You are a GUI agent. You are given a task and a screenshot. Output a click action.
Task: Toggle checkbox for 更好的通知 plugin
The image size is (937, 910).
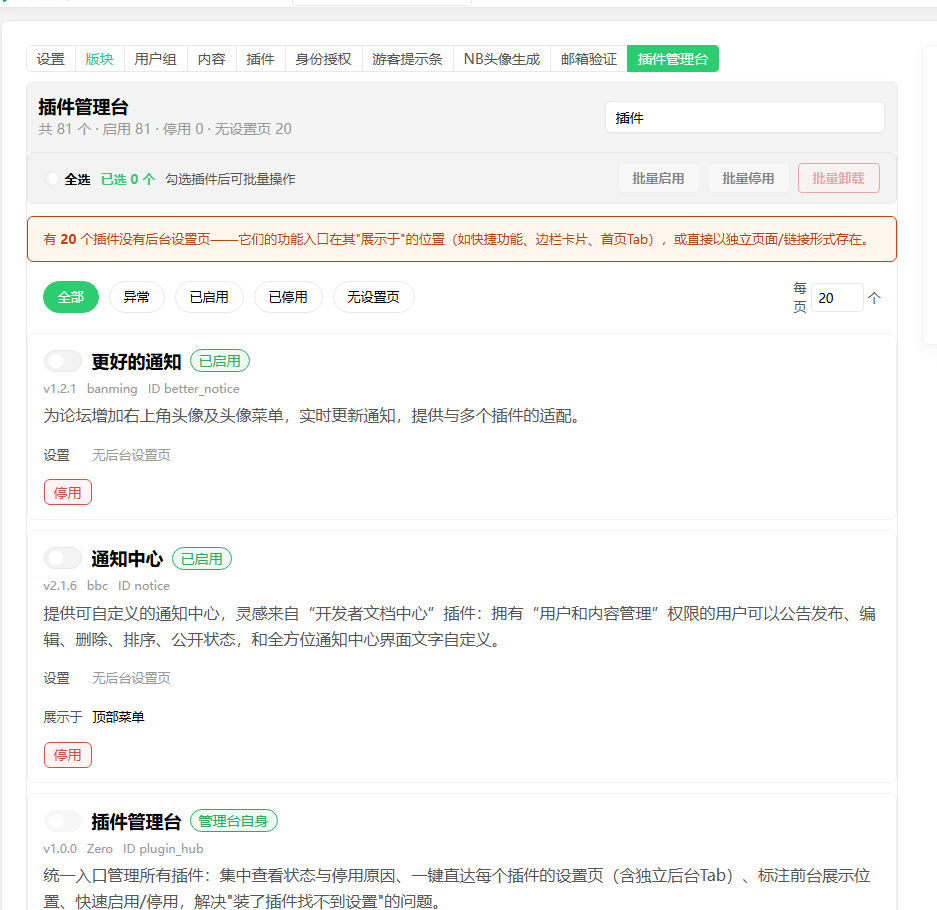62,361
